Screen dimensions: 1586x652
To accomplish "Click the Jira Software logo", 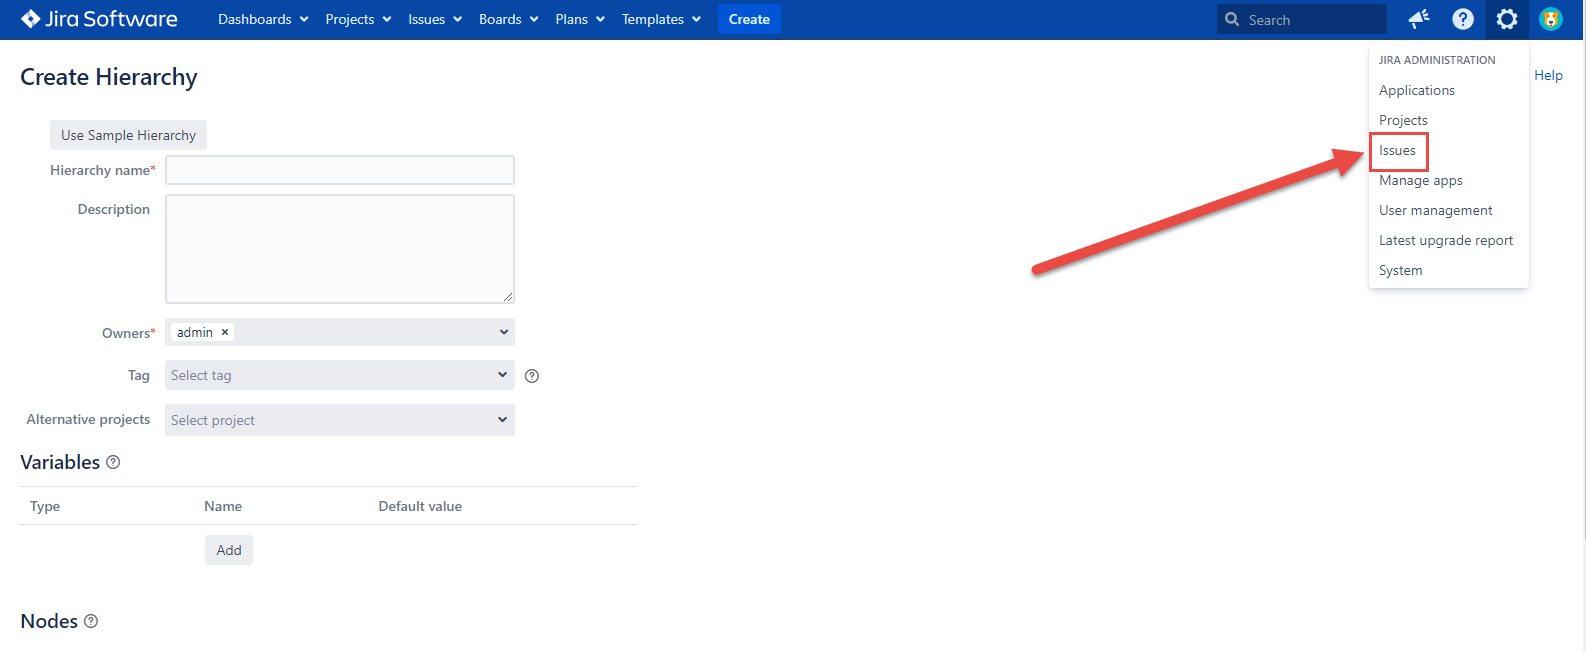I will click(x=99, y=19).
